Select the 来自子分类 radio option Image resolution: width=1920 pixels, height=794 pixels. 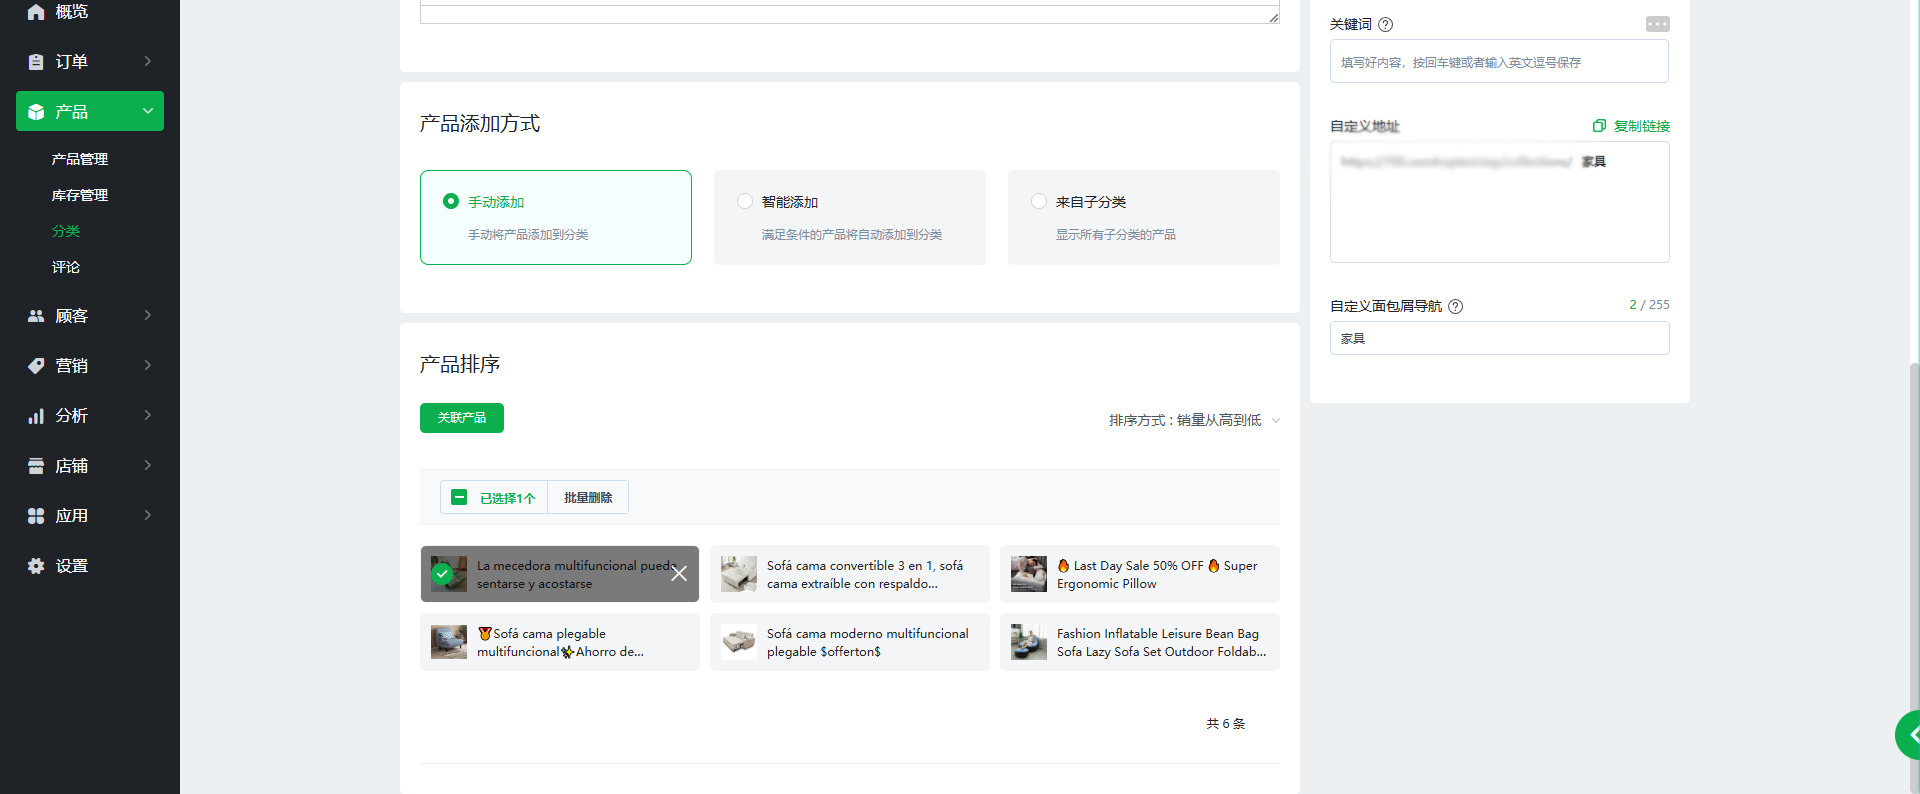pyautogui.click(x=1039, y=202)
